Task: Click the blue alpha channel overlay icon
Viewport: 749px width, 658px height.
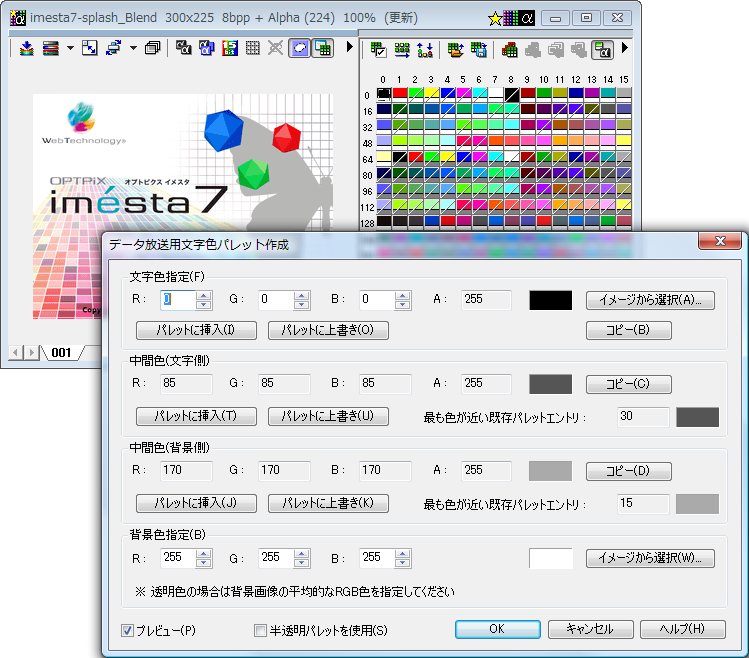Action: (x=206, y=48)
